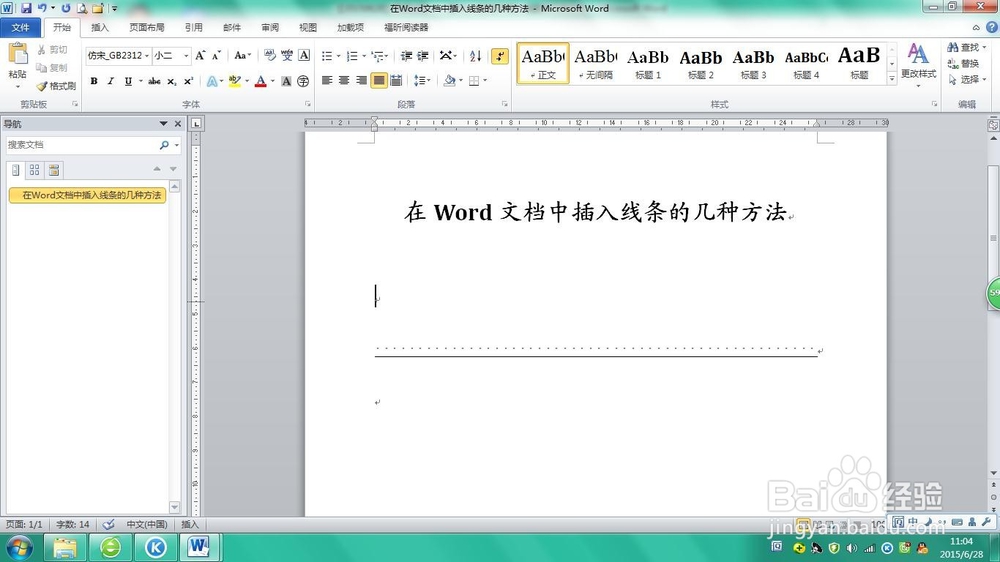Apply superscript formatting
This screenshot has width=1000, height=562.
pyautogui.click(x=188, y=81)
